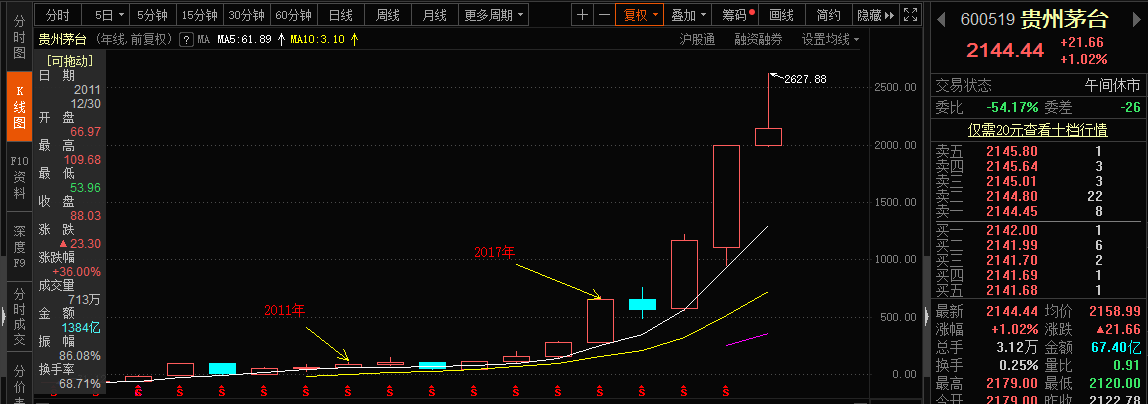
Task: Click the 卖三 2145.01 ask row
Action: click(x=1037, y=181)
